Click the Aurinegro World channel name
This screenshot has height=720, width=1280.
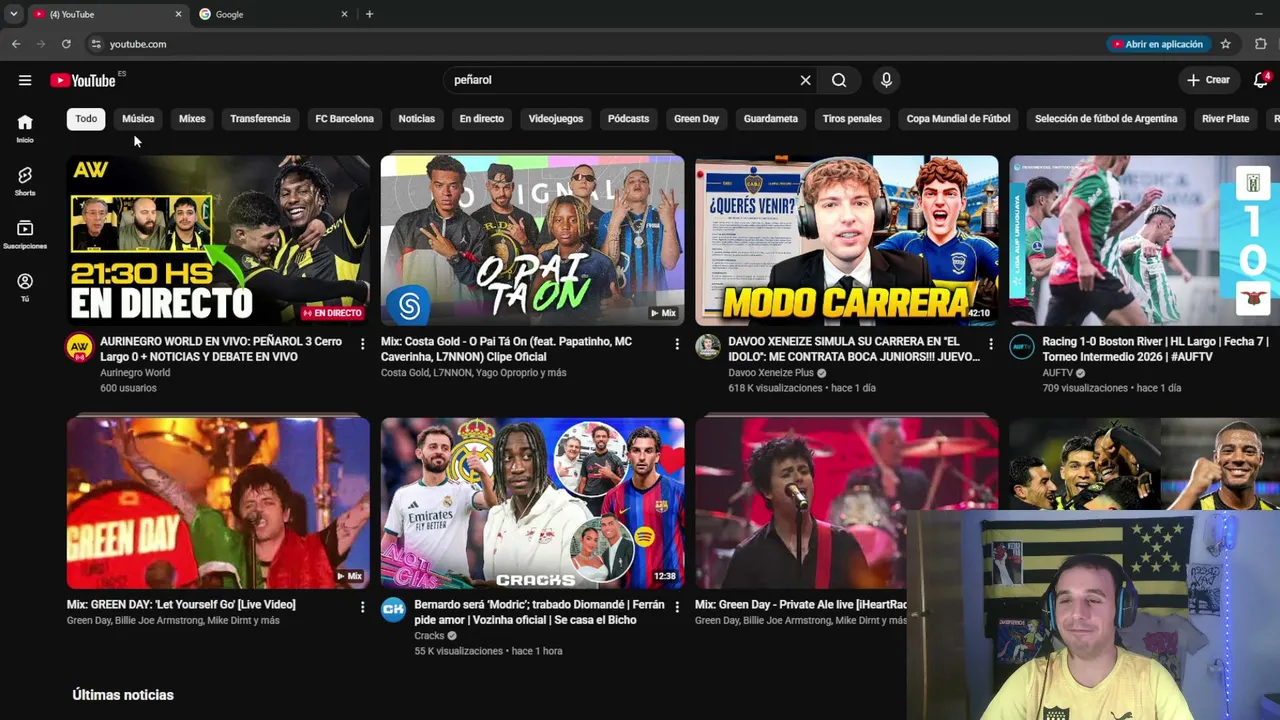click(135, 373)
